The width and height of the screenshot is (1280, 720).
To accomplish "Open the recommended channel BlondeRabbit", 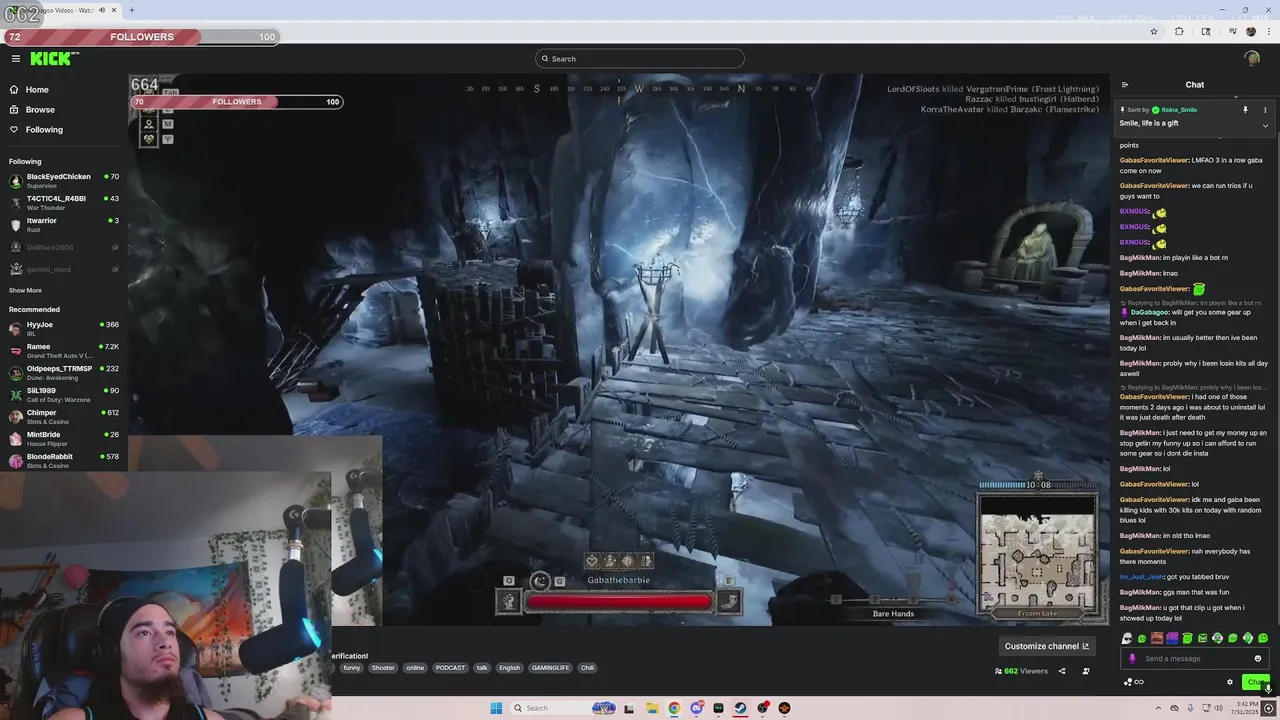I will pos(64,461).
